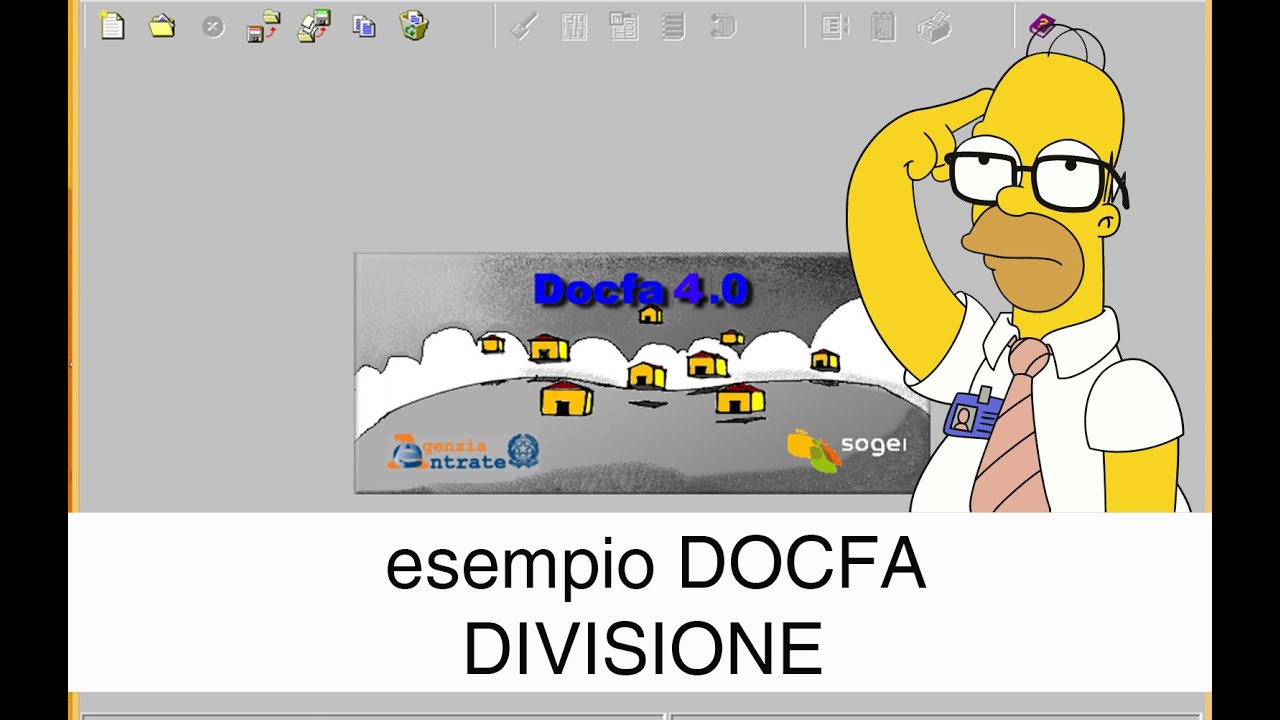
Task: Open help via the purple book icon
Action: click(x=1042, y=25)
